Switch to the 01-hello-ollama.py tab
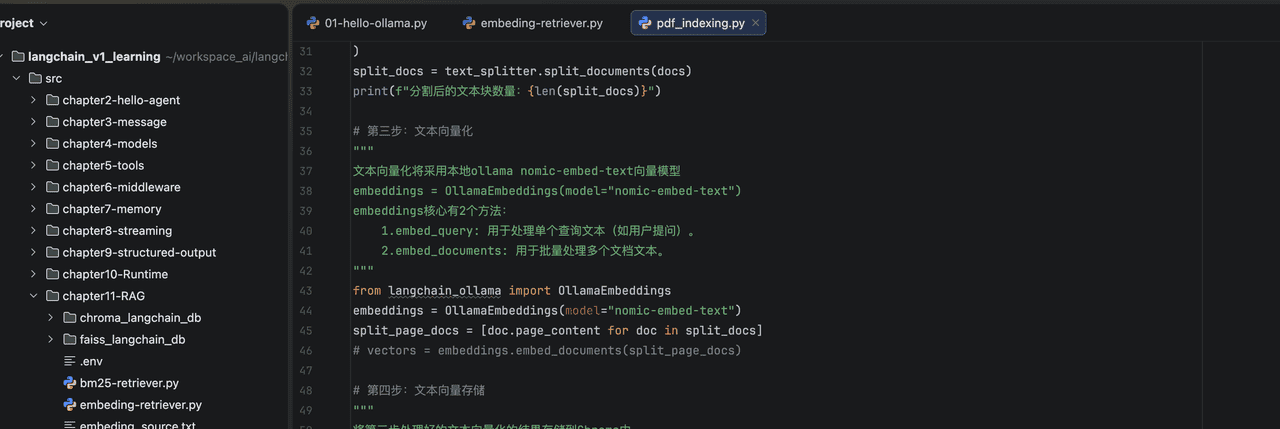This screenshot has width=1280, height=429. click(x=375, y=23)
